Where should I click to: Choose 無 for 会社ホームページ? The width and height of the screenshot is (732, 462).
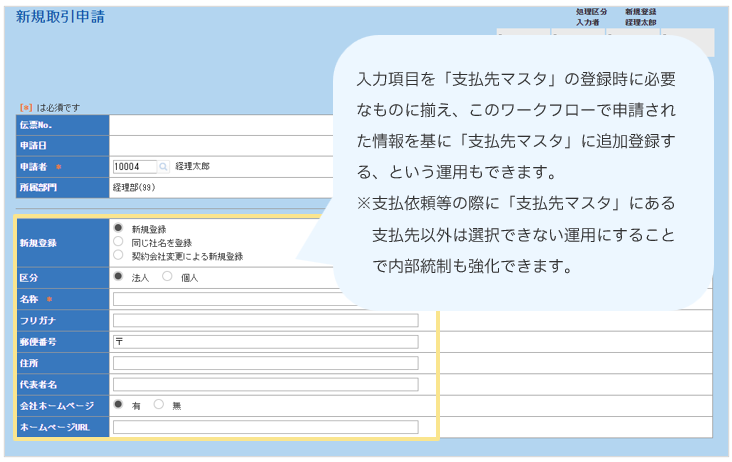[x=158, y=405]
